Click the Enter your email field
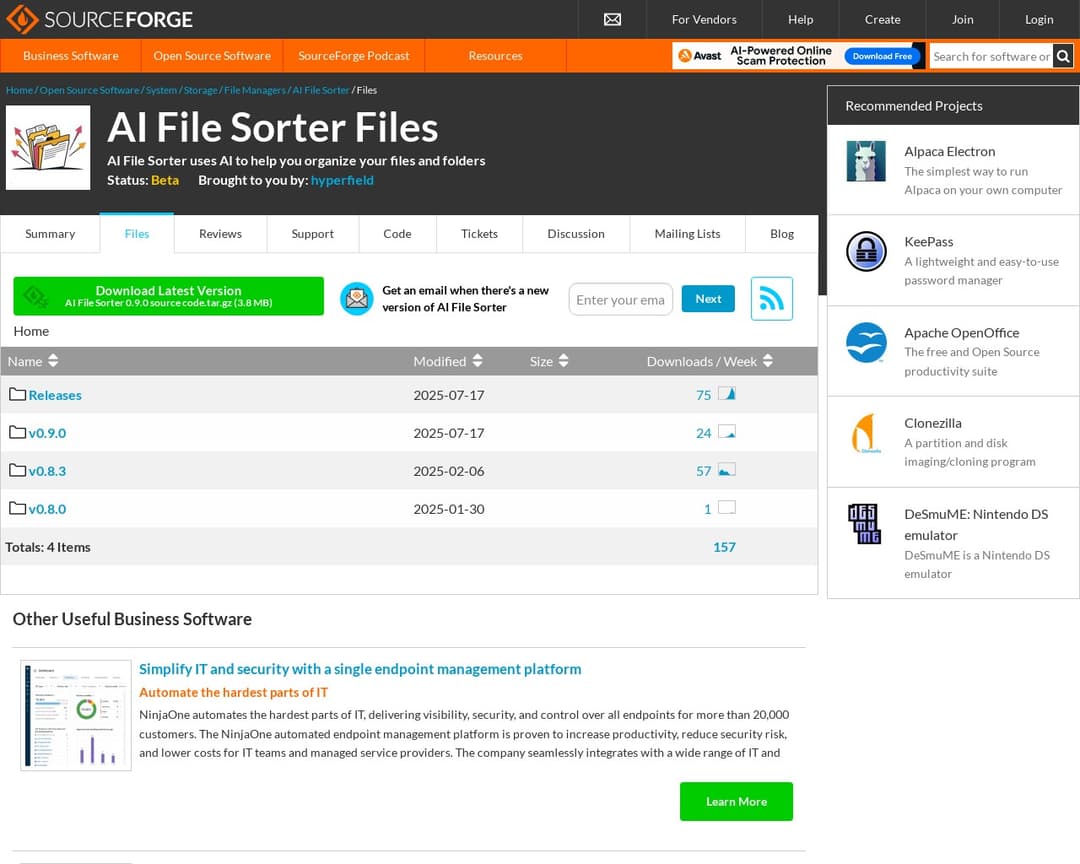 click(x=621, y=300)
